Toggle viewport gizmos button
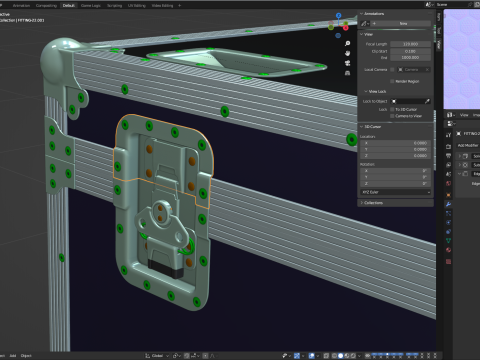480x360 pixels. pyautogui.click(x=297, y=356)
